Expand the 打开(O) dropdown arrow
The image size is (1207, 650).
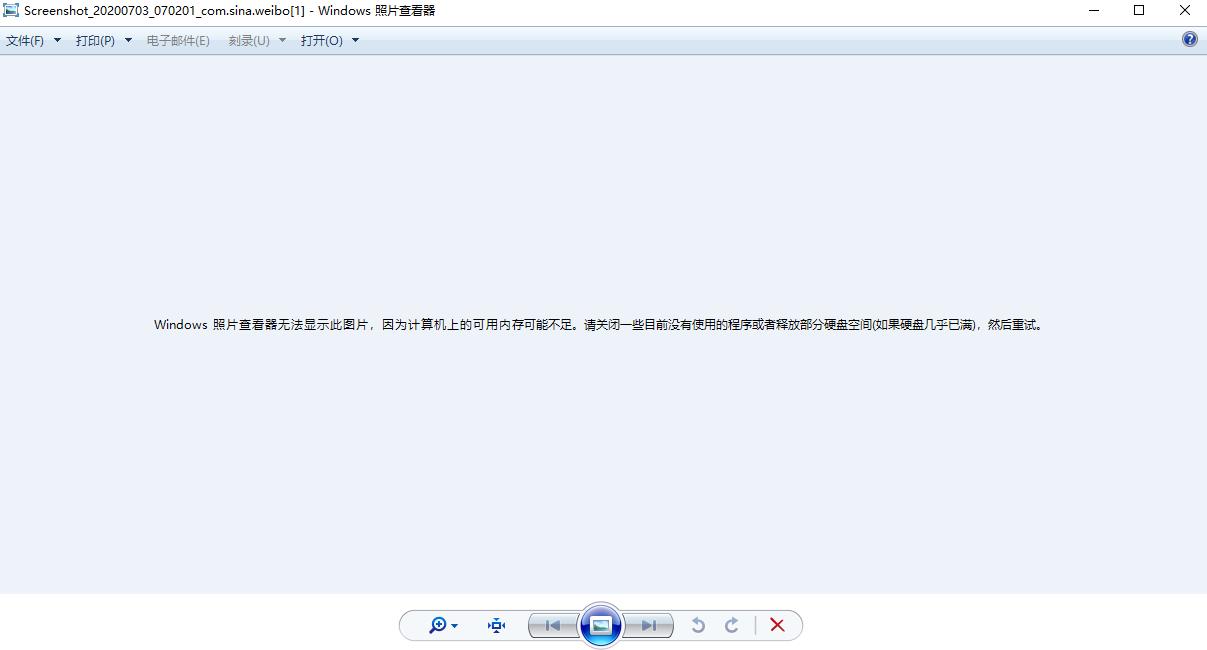352,40
